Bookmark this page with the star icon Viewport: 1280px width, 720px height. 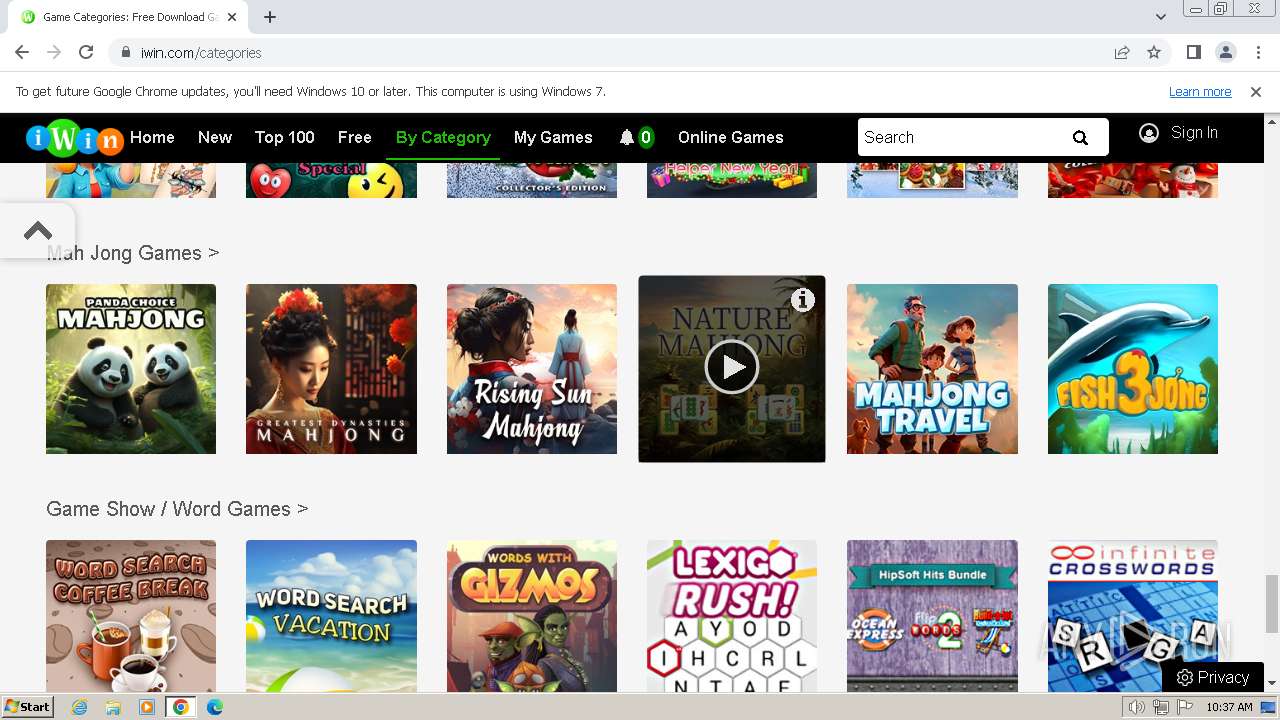click(1154, 52)
